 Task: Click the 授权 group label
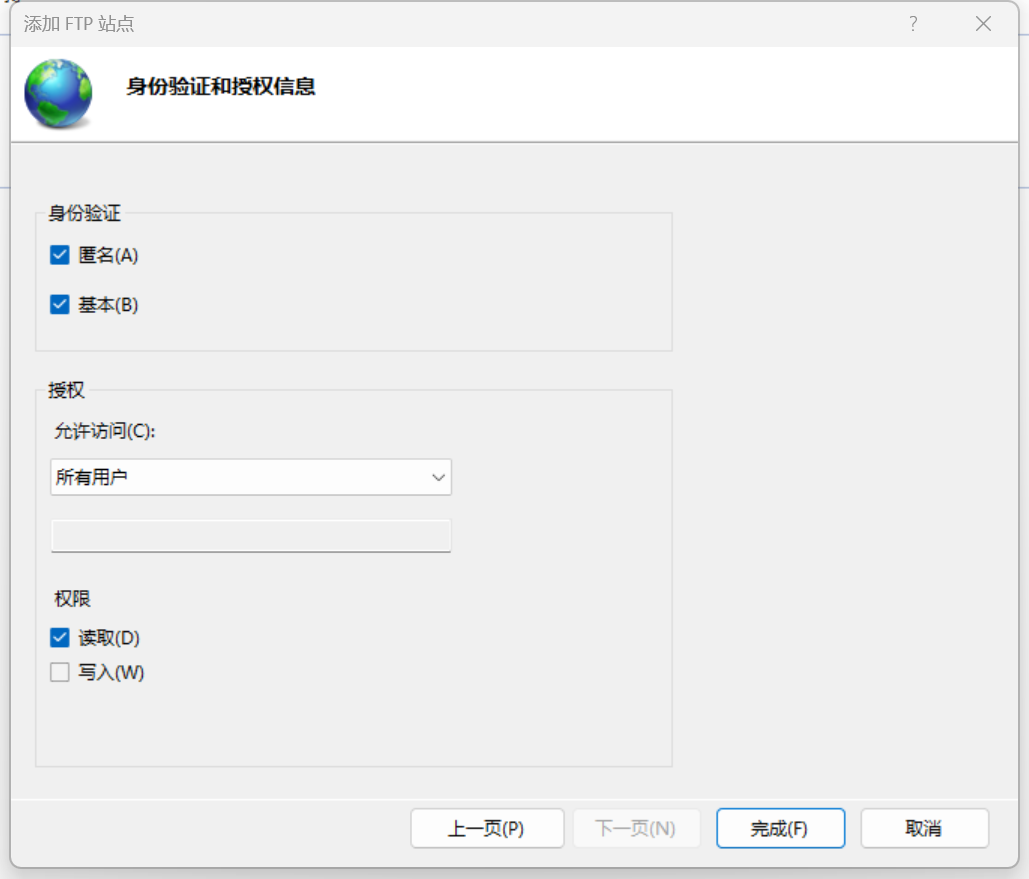click(66, 390)
